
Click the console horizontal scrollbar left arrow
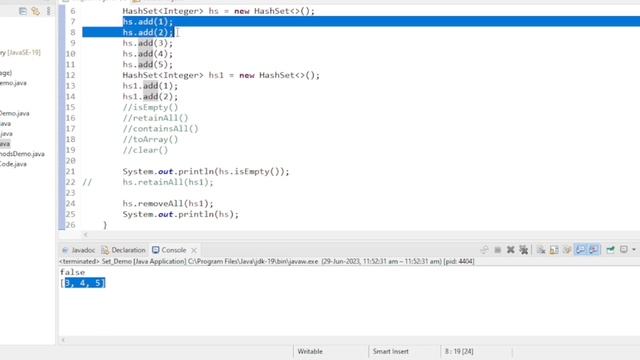[63, 340]
